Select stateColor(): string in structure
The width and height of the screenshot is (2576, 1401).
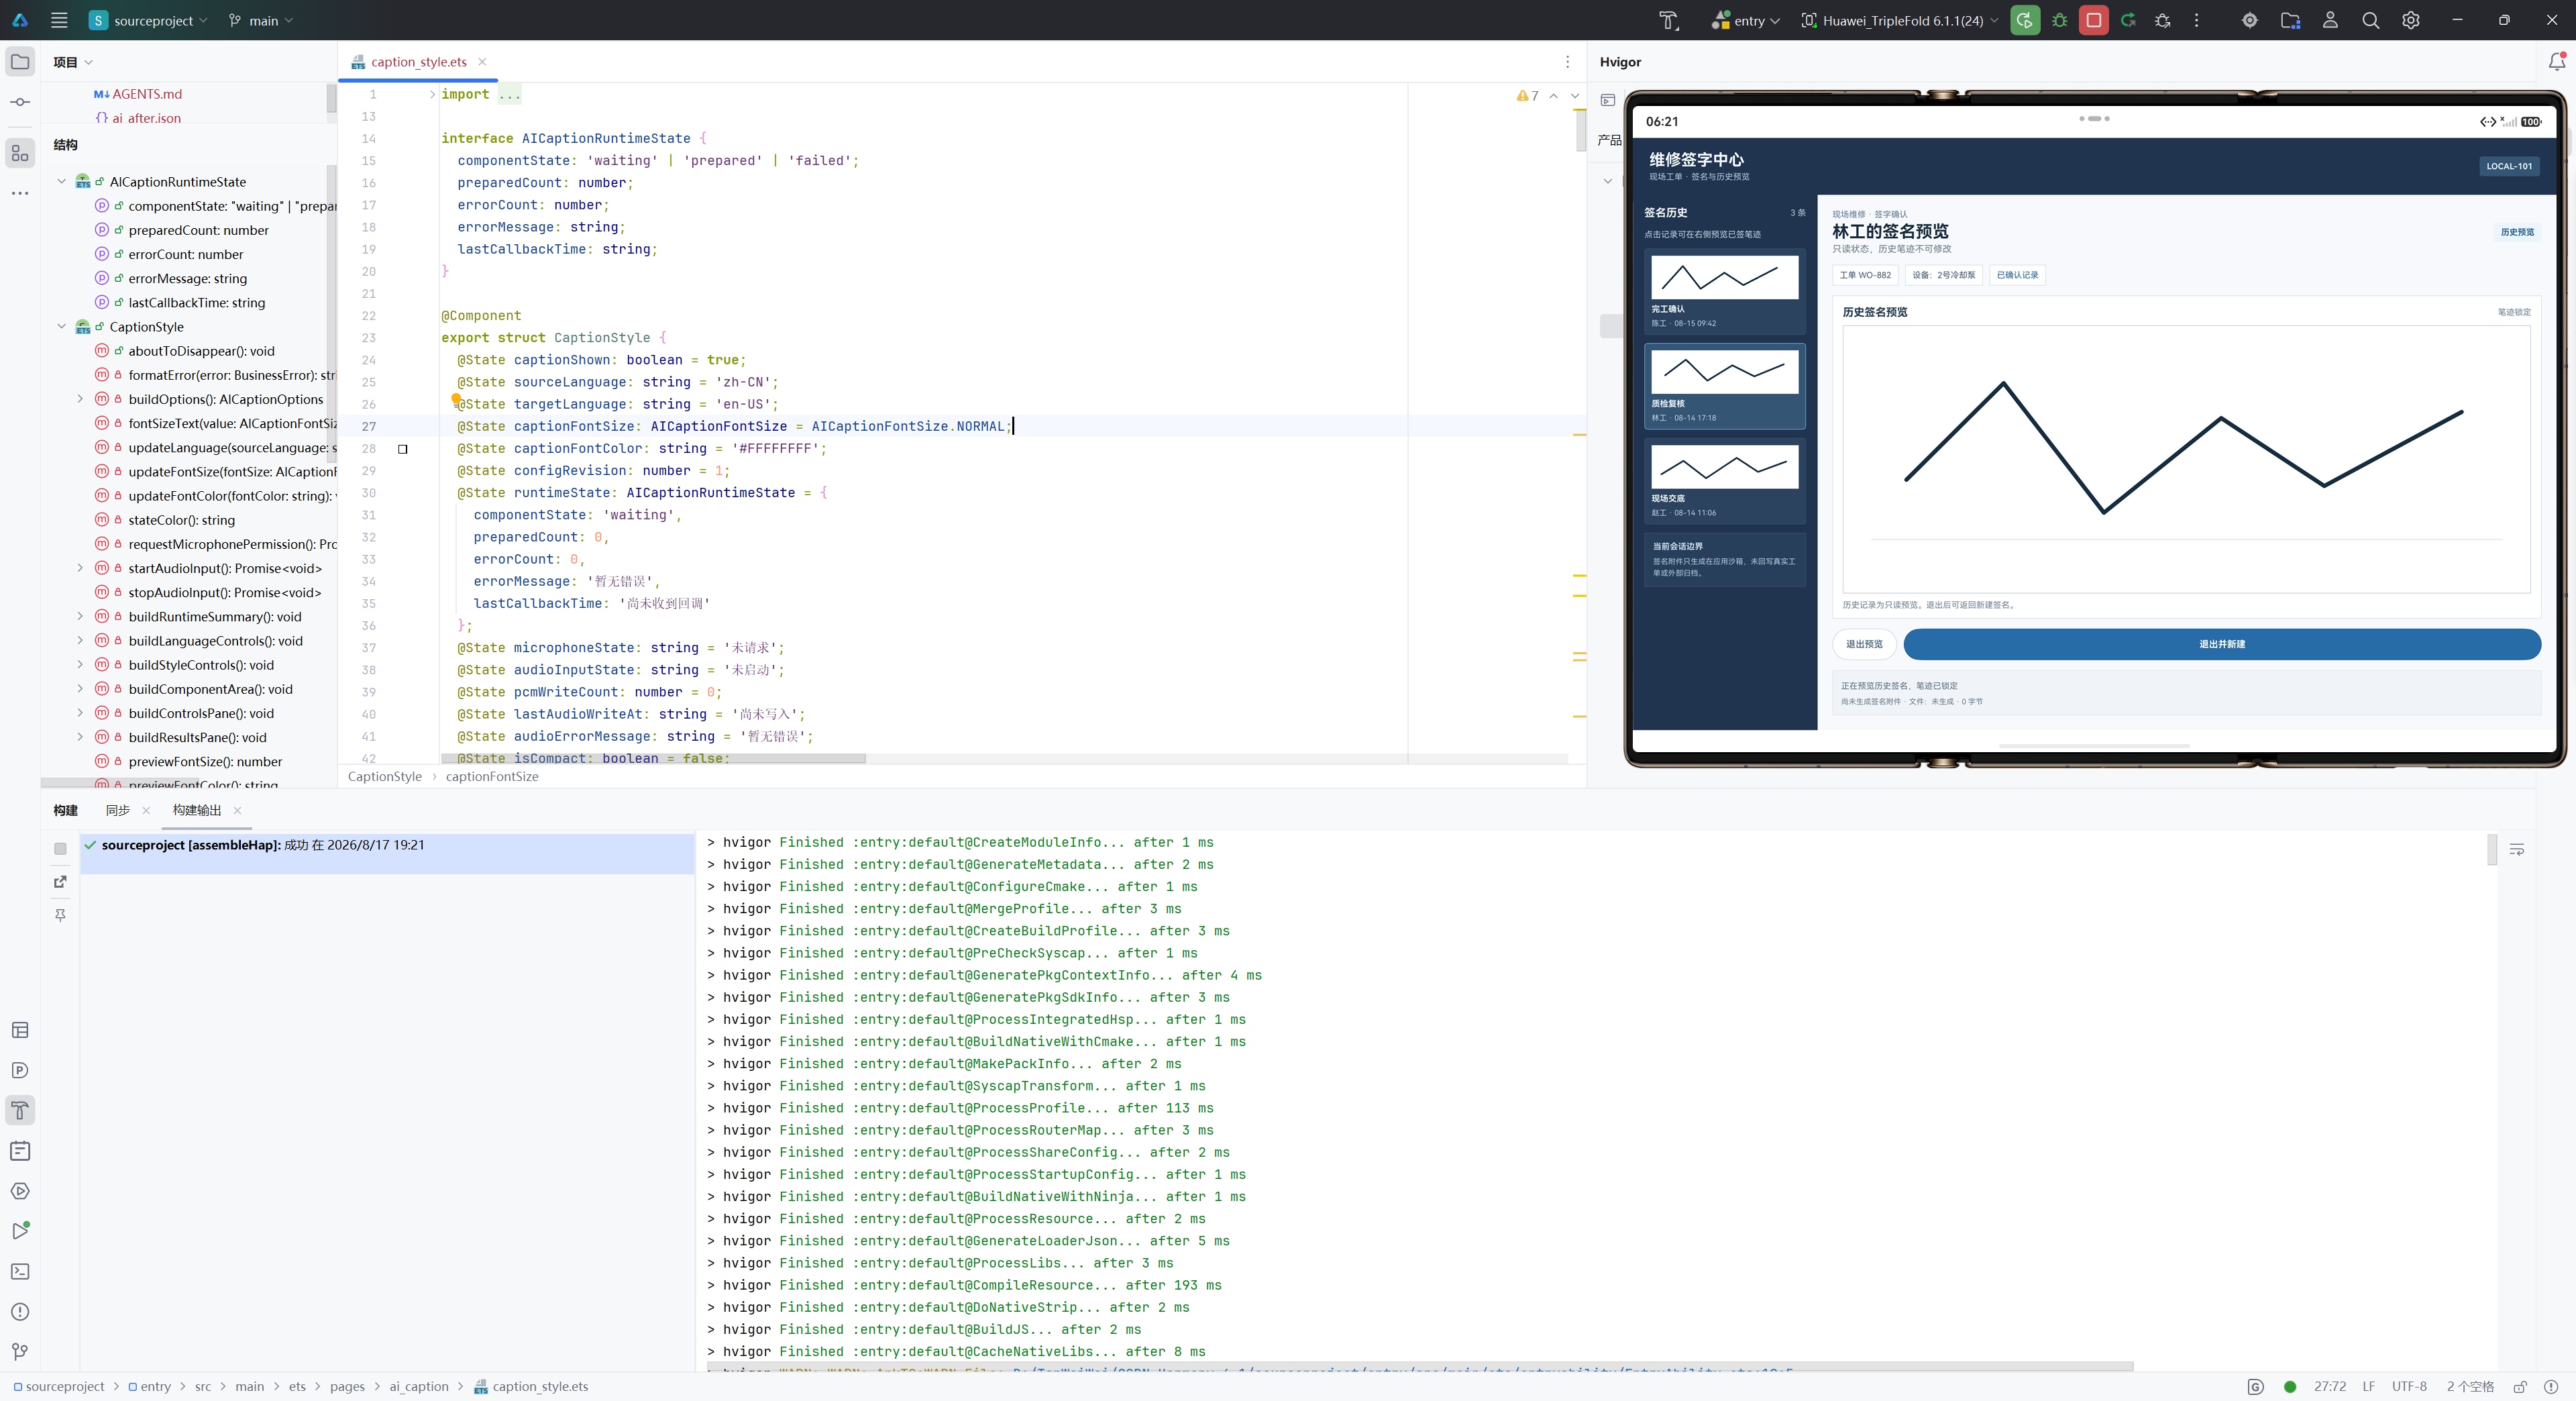click(181, 520)
